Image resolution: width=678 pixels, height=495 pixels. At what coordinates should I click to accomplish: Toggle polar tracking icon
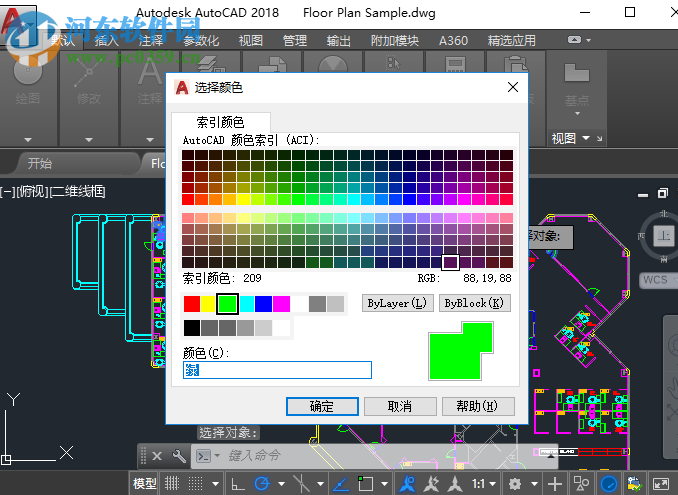pyautogui.click(x=262, y=483)
